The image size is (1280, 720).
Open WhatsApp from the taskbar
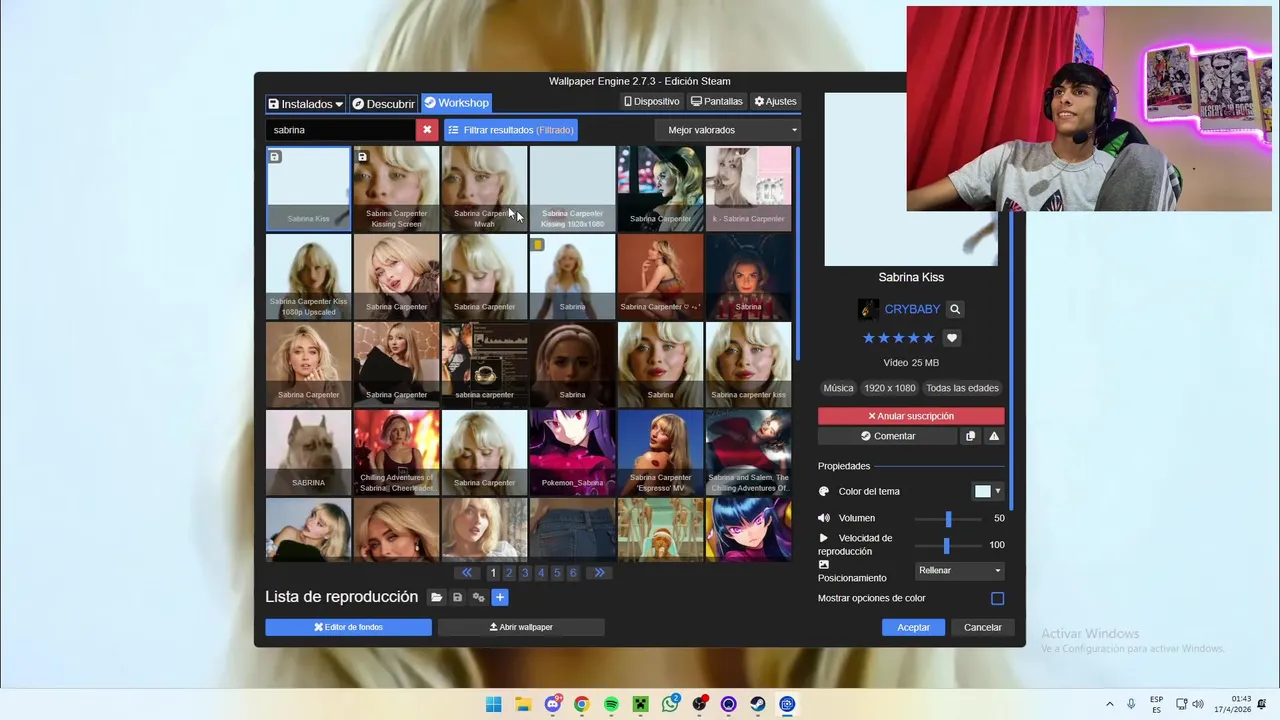click(x=670, y=704)
